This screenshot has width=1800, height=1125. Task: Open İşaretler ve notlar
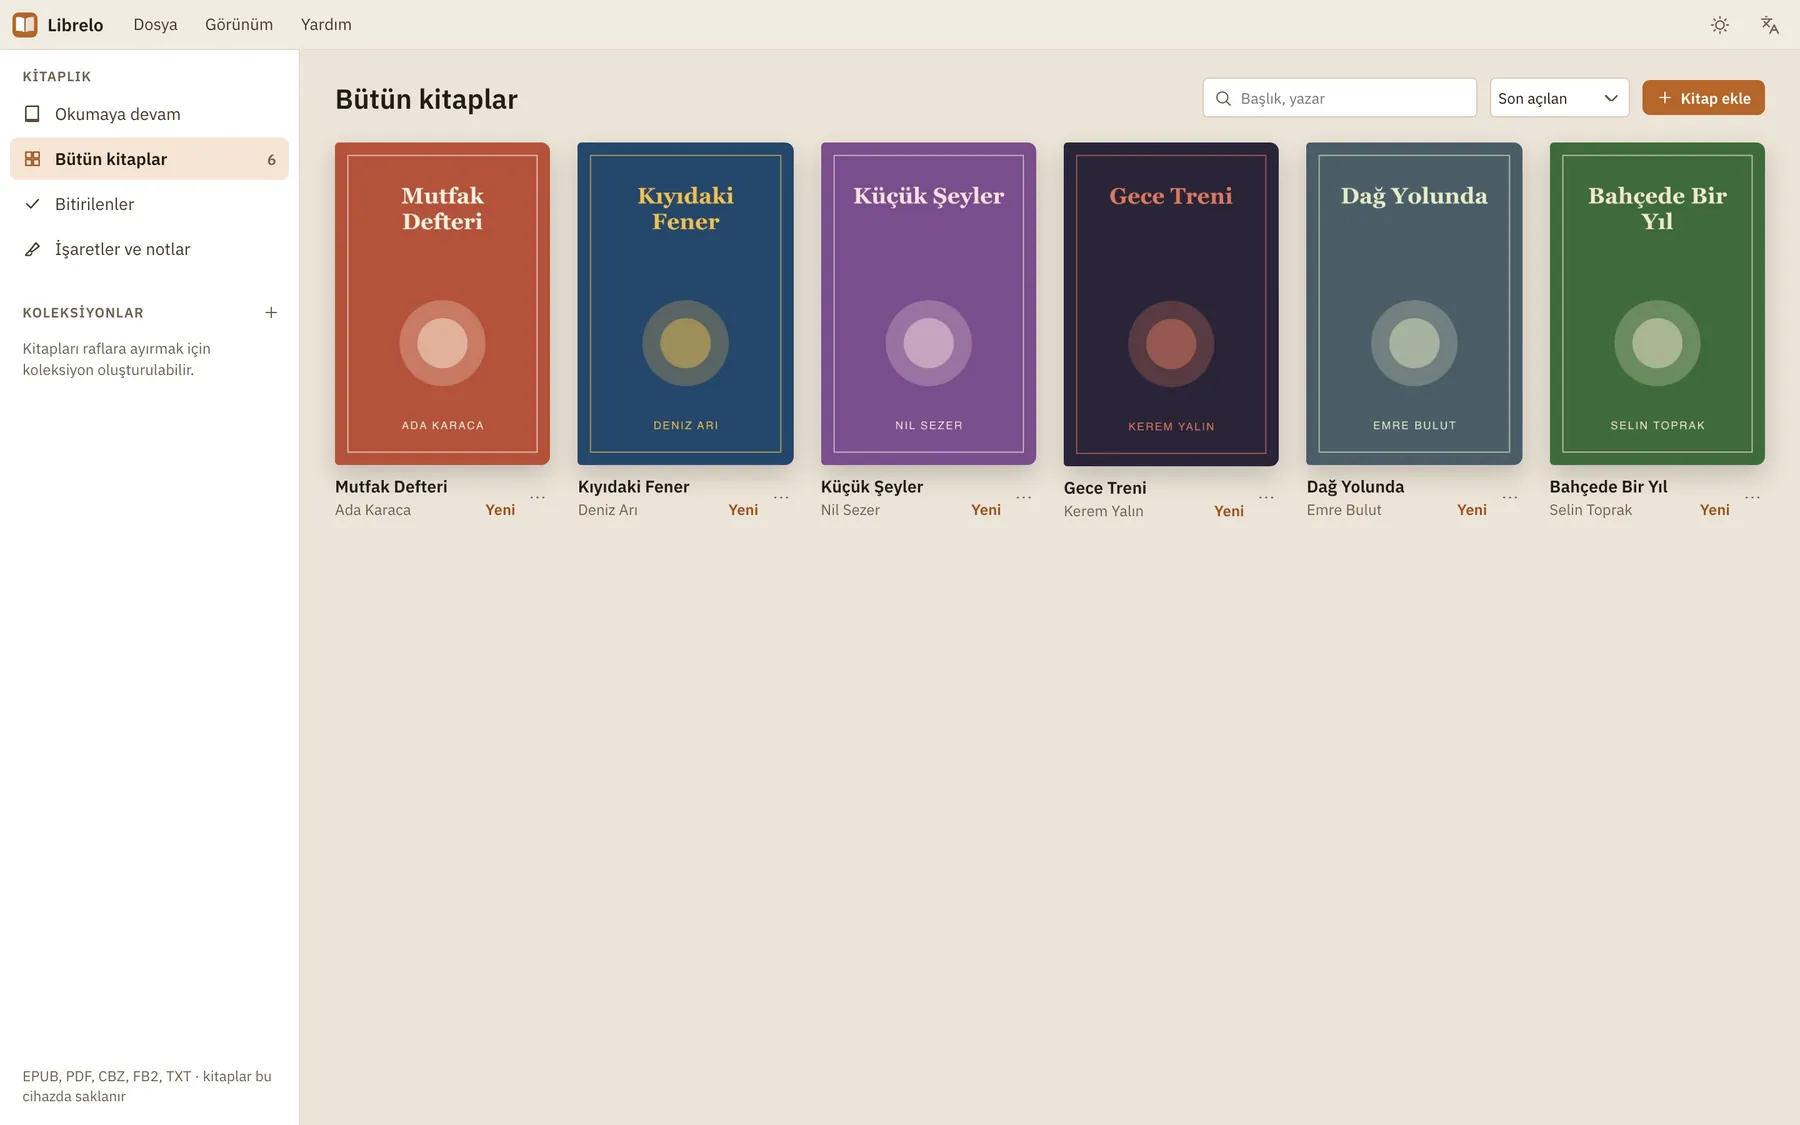(x=149, y=249)
